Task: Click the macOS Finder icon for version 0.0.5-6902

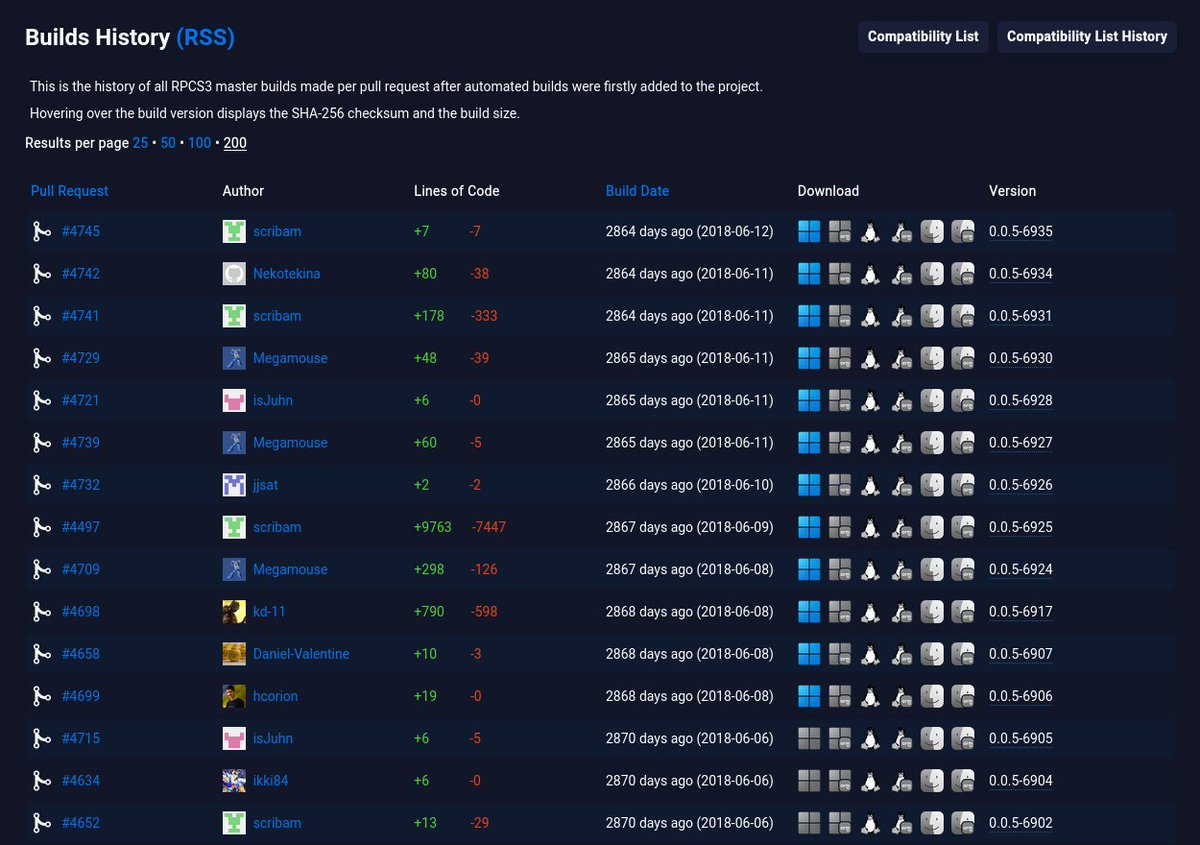Action: click(x=932, y=823)
